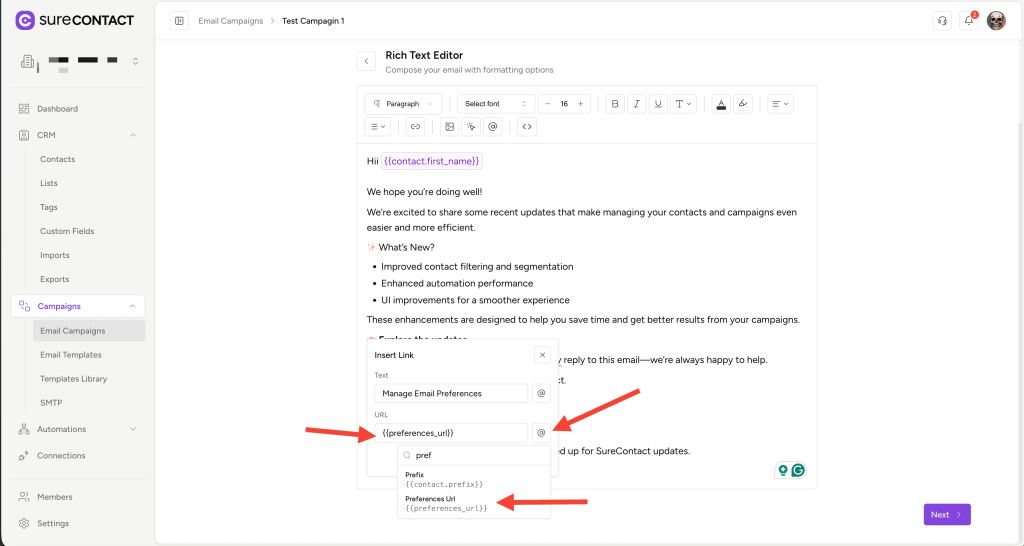Click the text color swatch button

[x=720, y=104]
